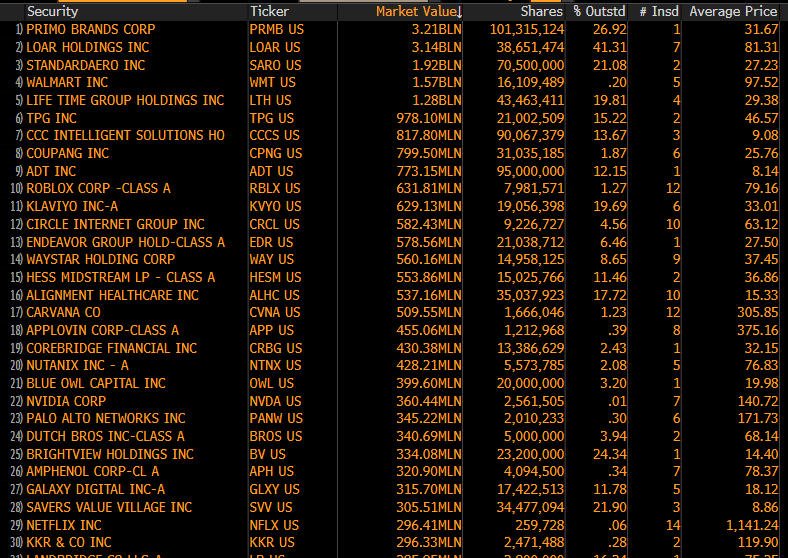Click the % Outstd column header
Image resolution: width=788 pixels, height=558 pixels.
pos(600,11)
